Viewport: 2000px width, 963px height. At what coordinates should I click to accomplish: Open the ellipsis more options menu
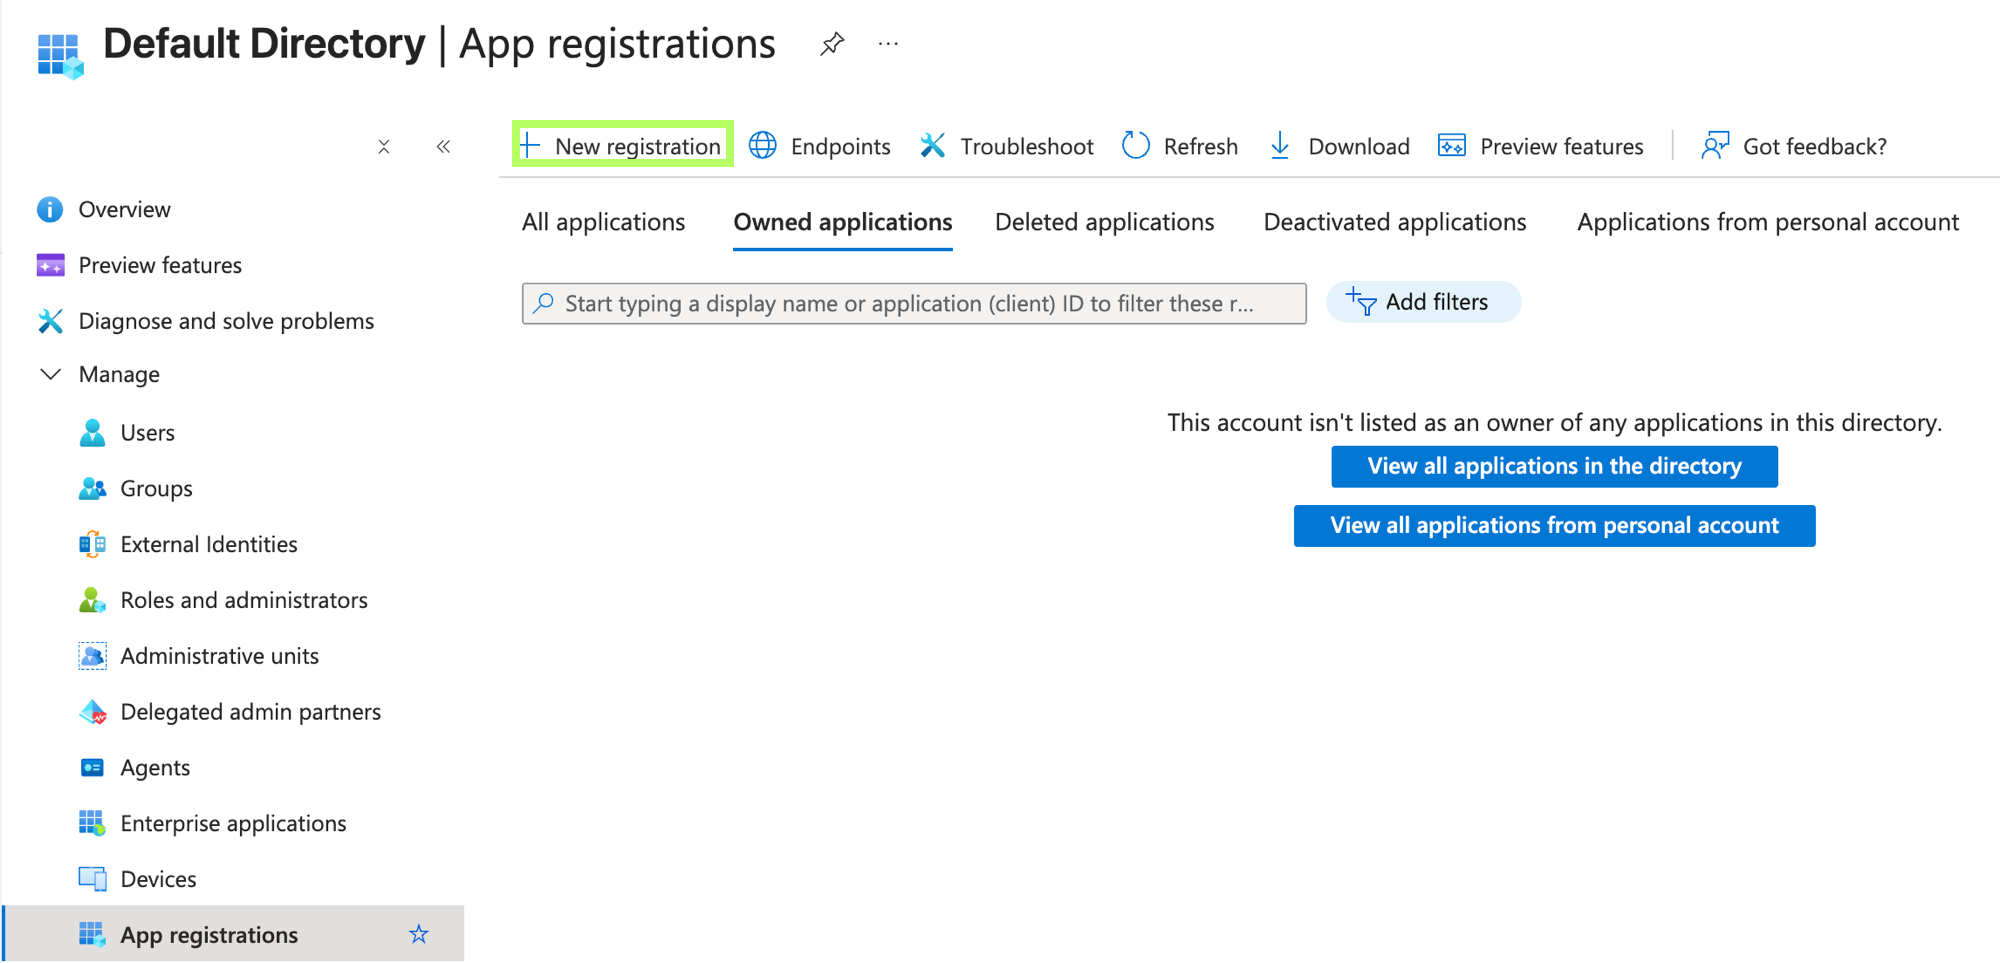coord(888,44)
